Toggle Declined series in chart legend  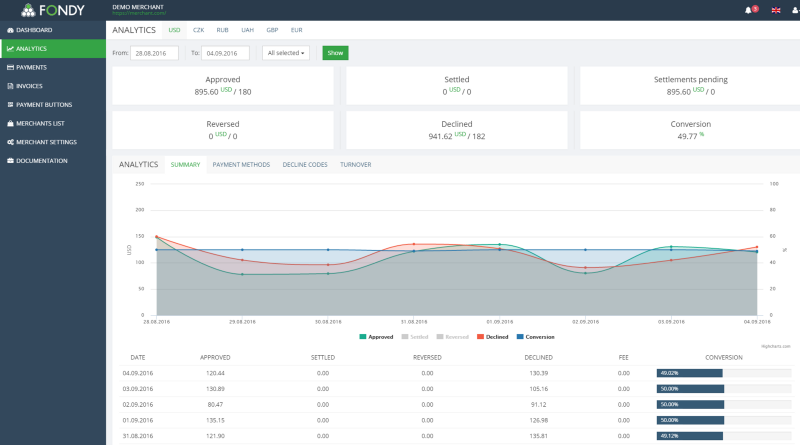point(493,337)
